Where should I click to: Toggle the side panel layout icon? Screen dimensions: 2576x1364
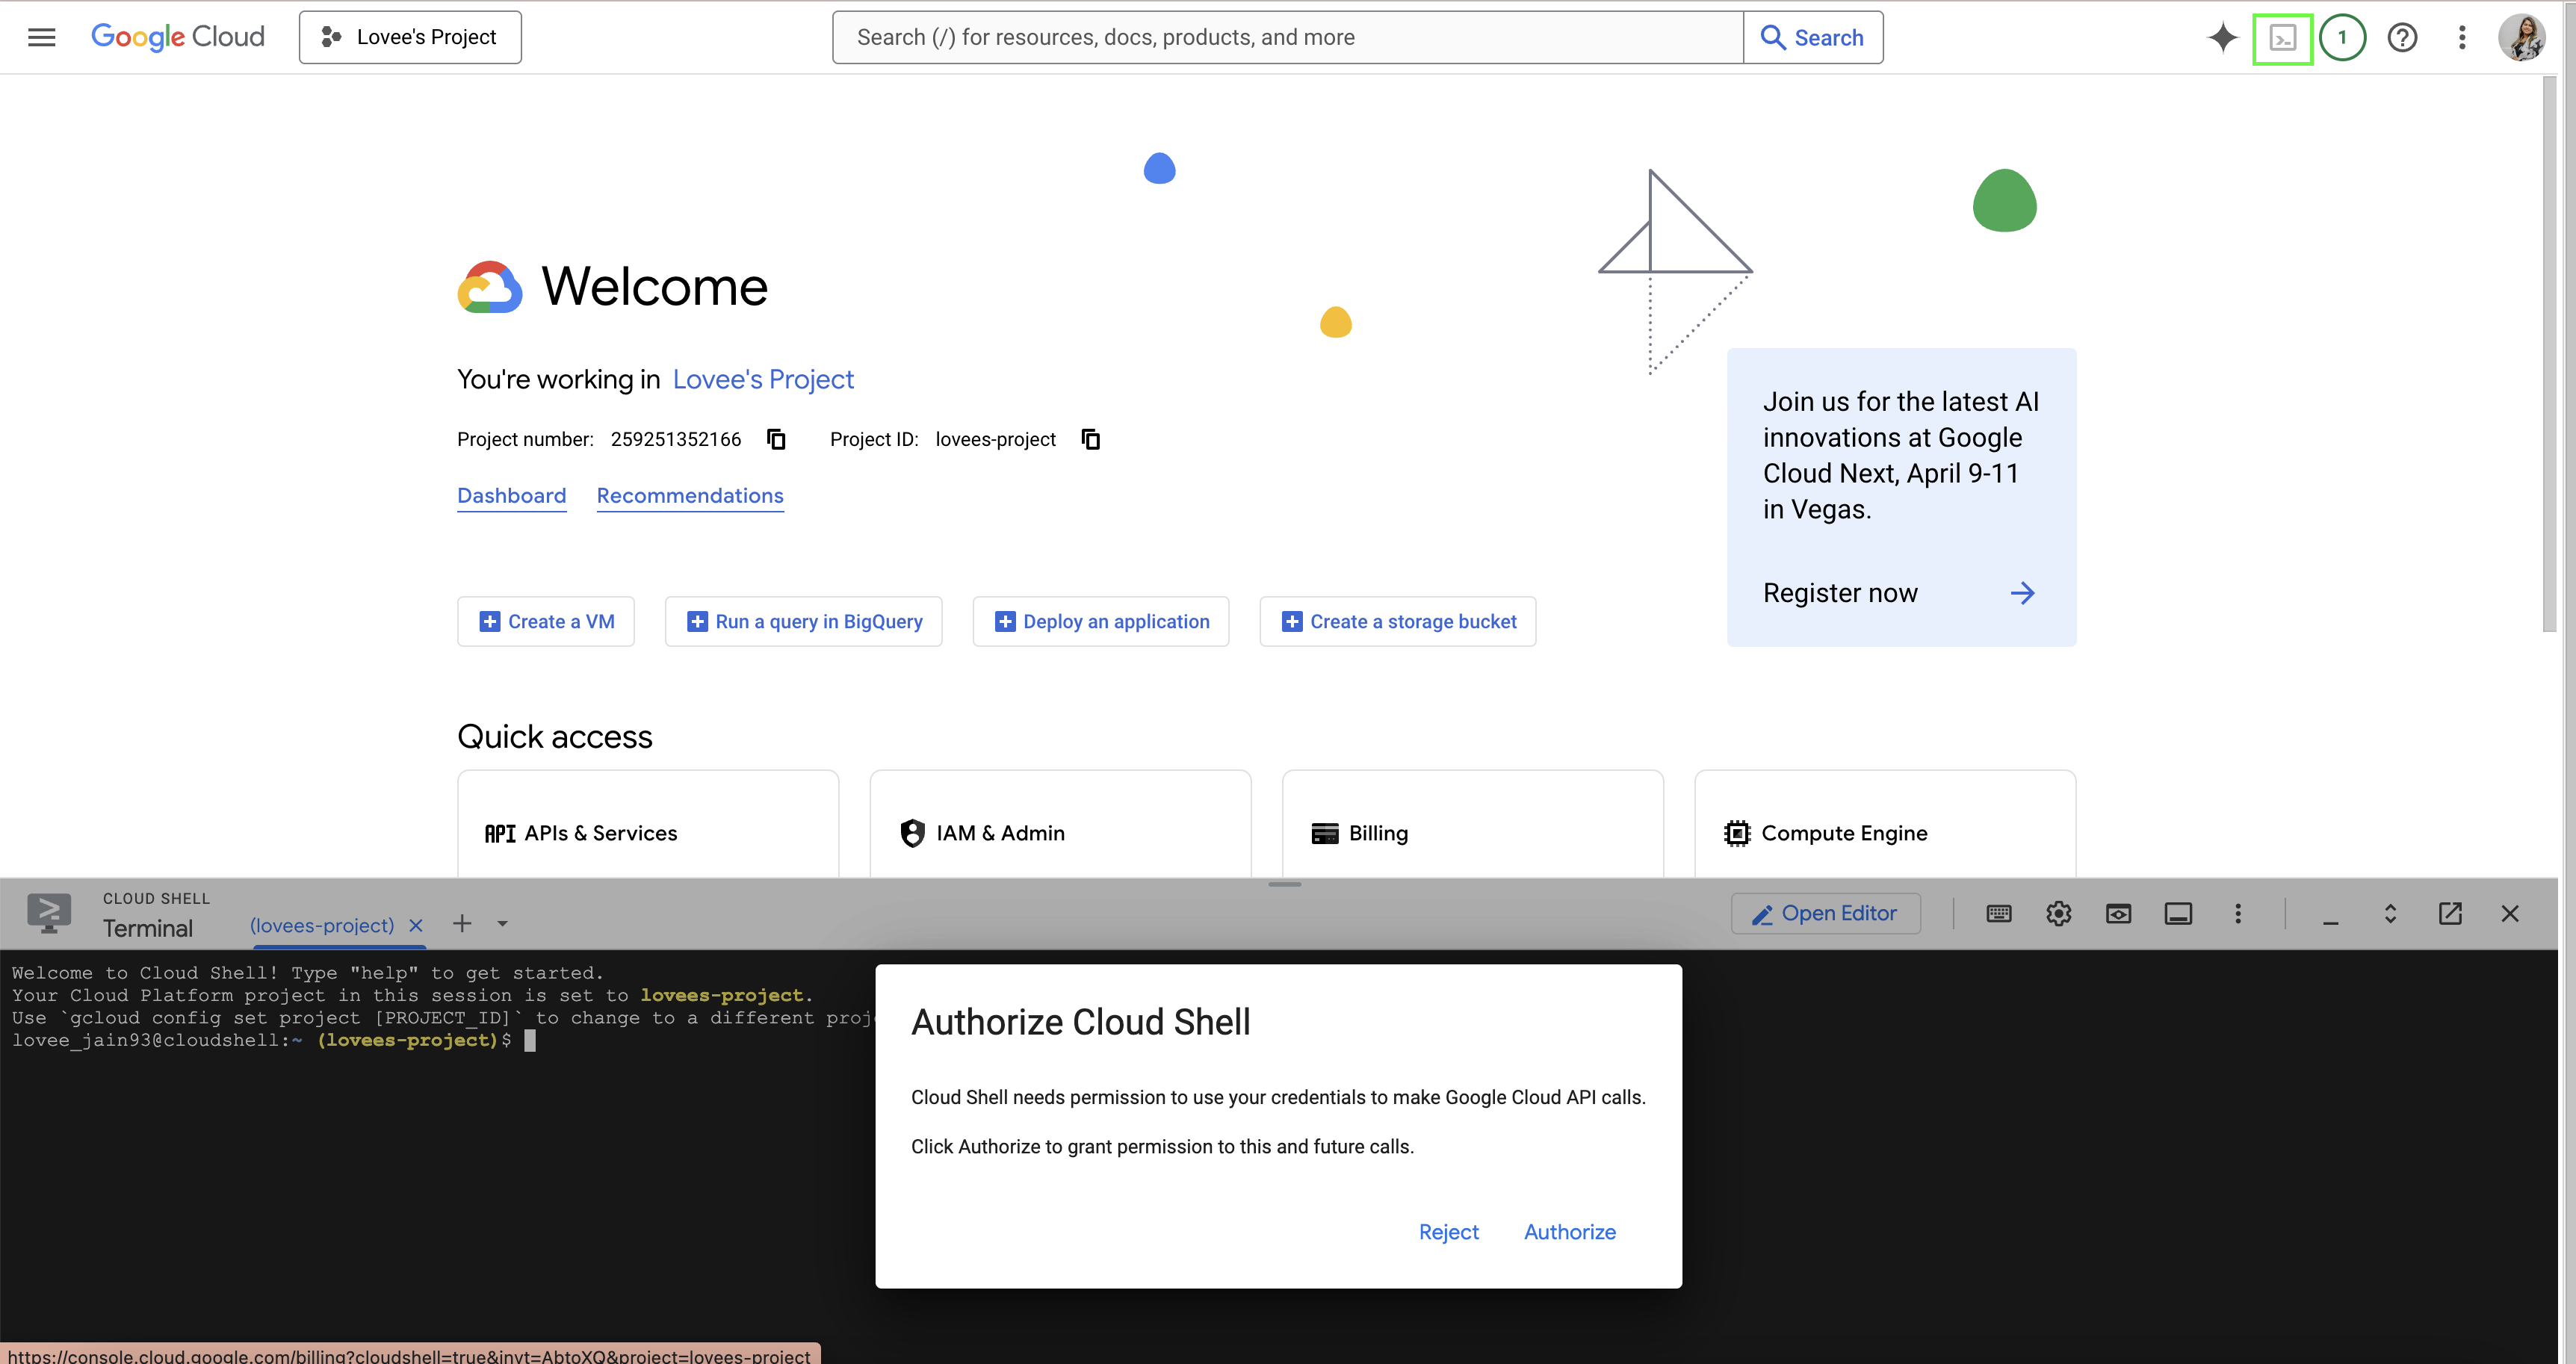pos(2178,913)
